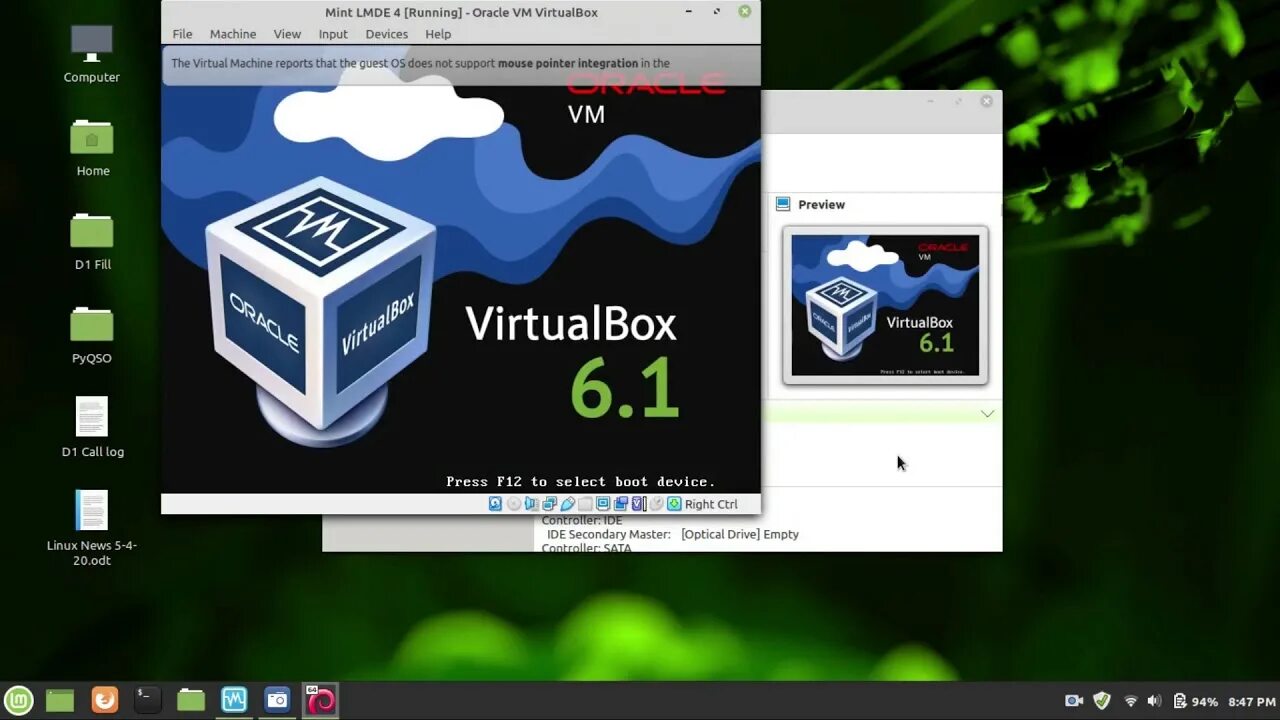1280x720 pixels.
Task: Click the display status icon in VM status bar
Action: (x=603, y=504)
